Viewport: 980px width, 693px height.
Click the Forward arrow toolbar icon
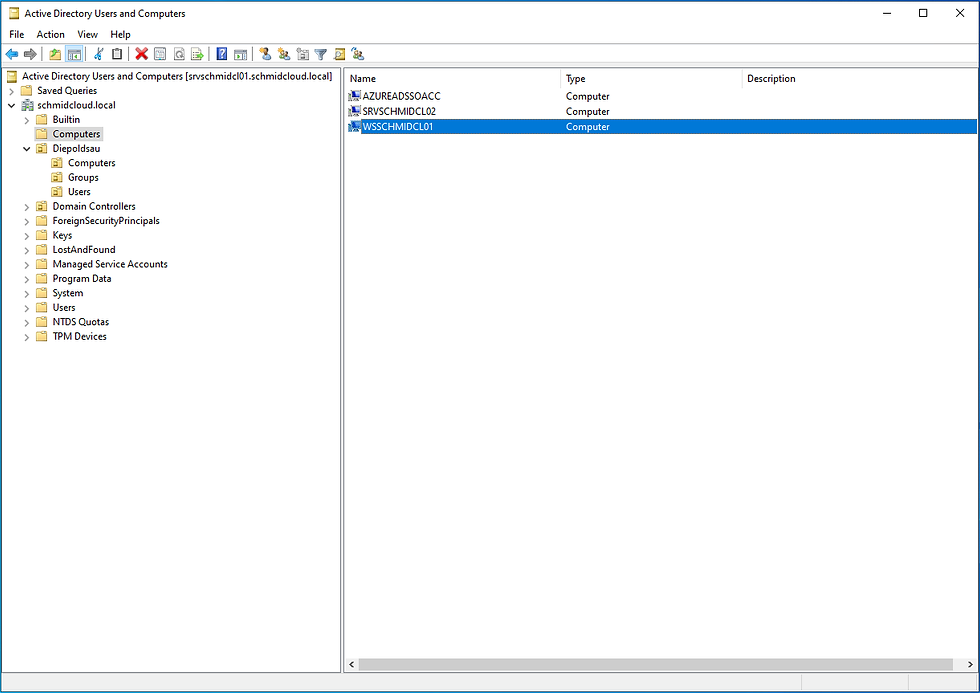click(30, 54)
